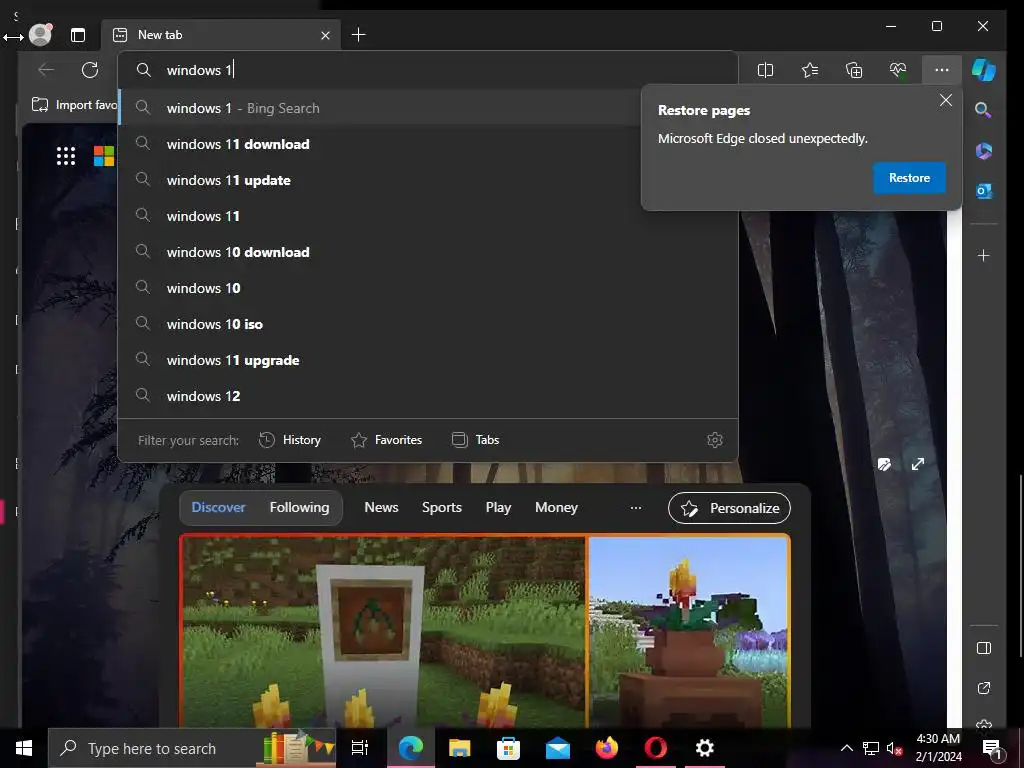Click the Personalize button
The width and height of the screenshot is (1024, 768).
(729, 508)
